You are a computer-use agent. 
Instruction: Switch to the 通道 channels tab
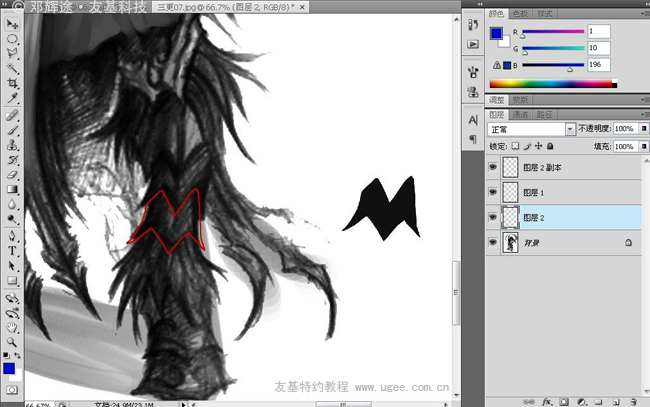520,114
